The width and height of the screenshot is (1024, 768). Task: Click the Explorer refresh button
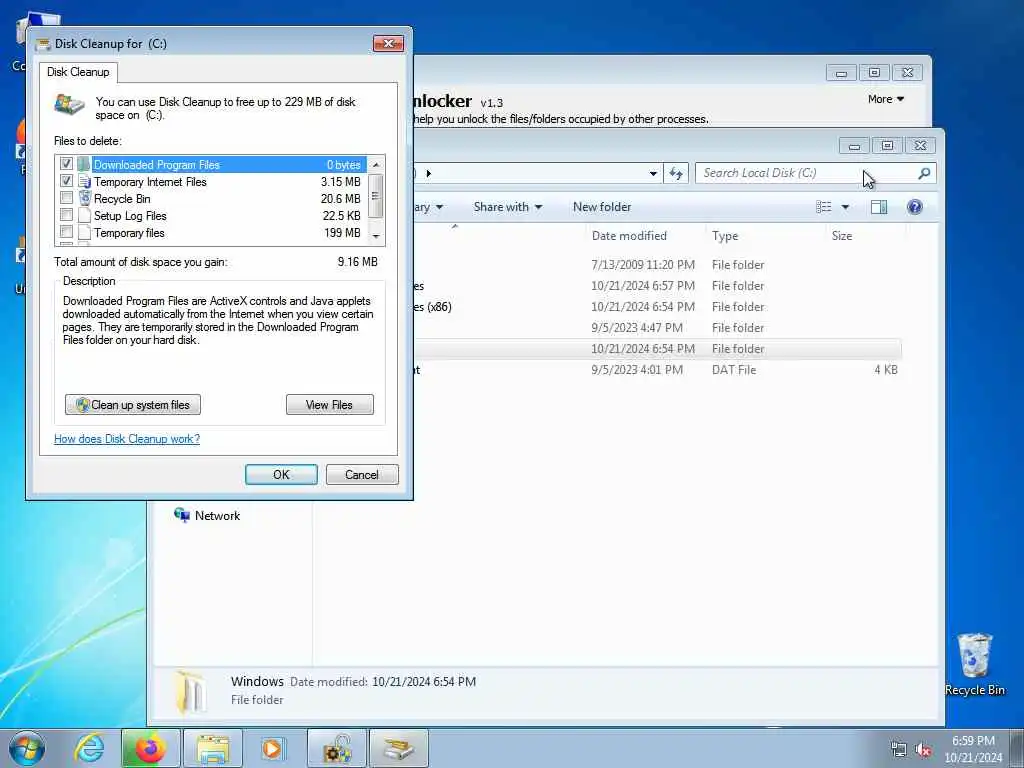[x=676, y=173]
